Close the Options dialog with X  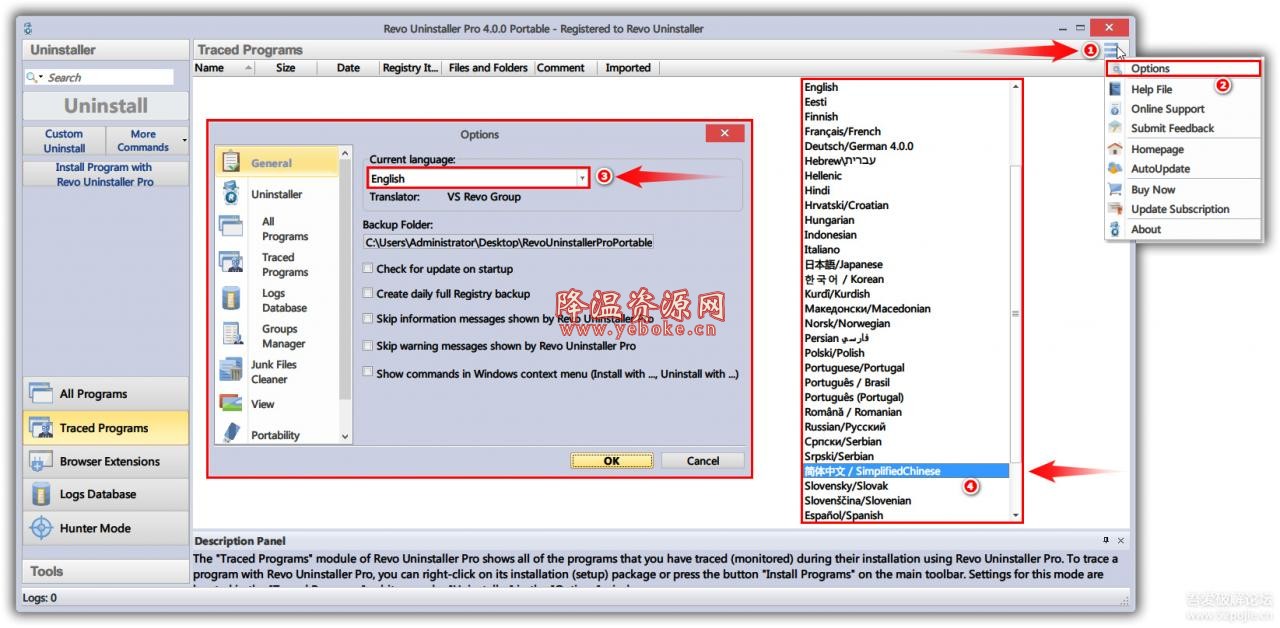(x=724, y=134)
